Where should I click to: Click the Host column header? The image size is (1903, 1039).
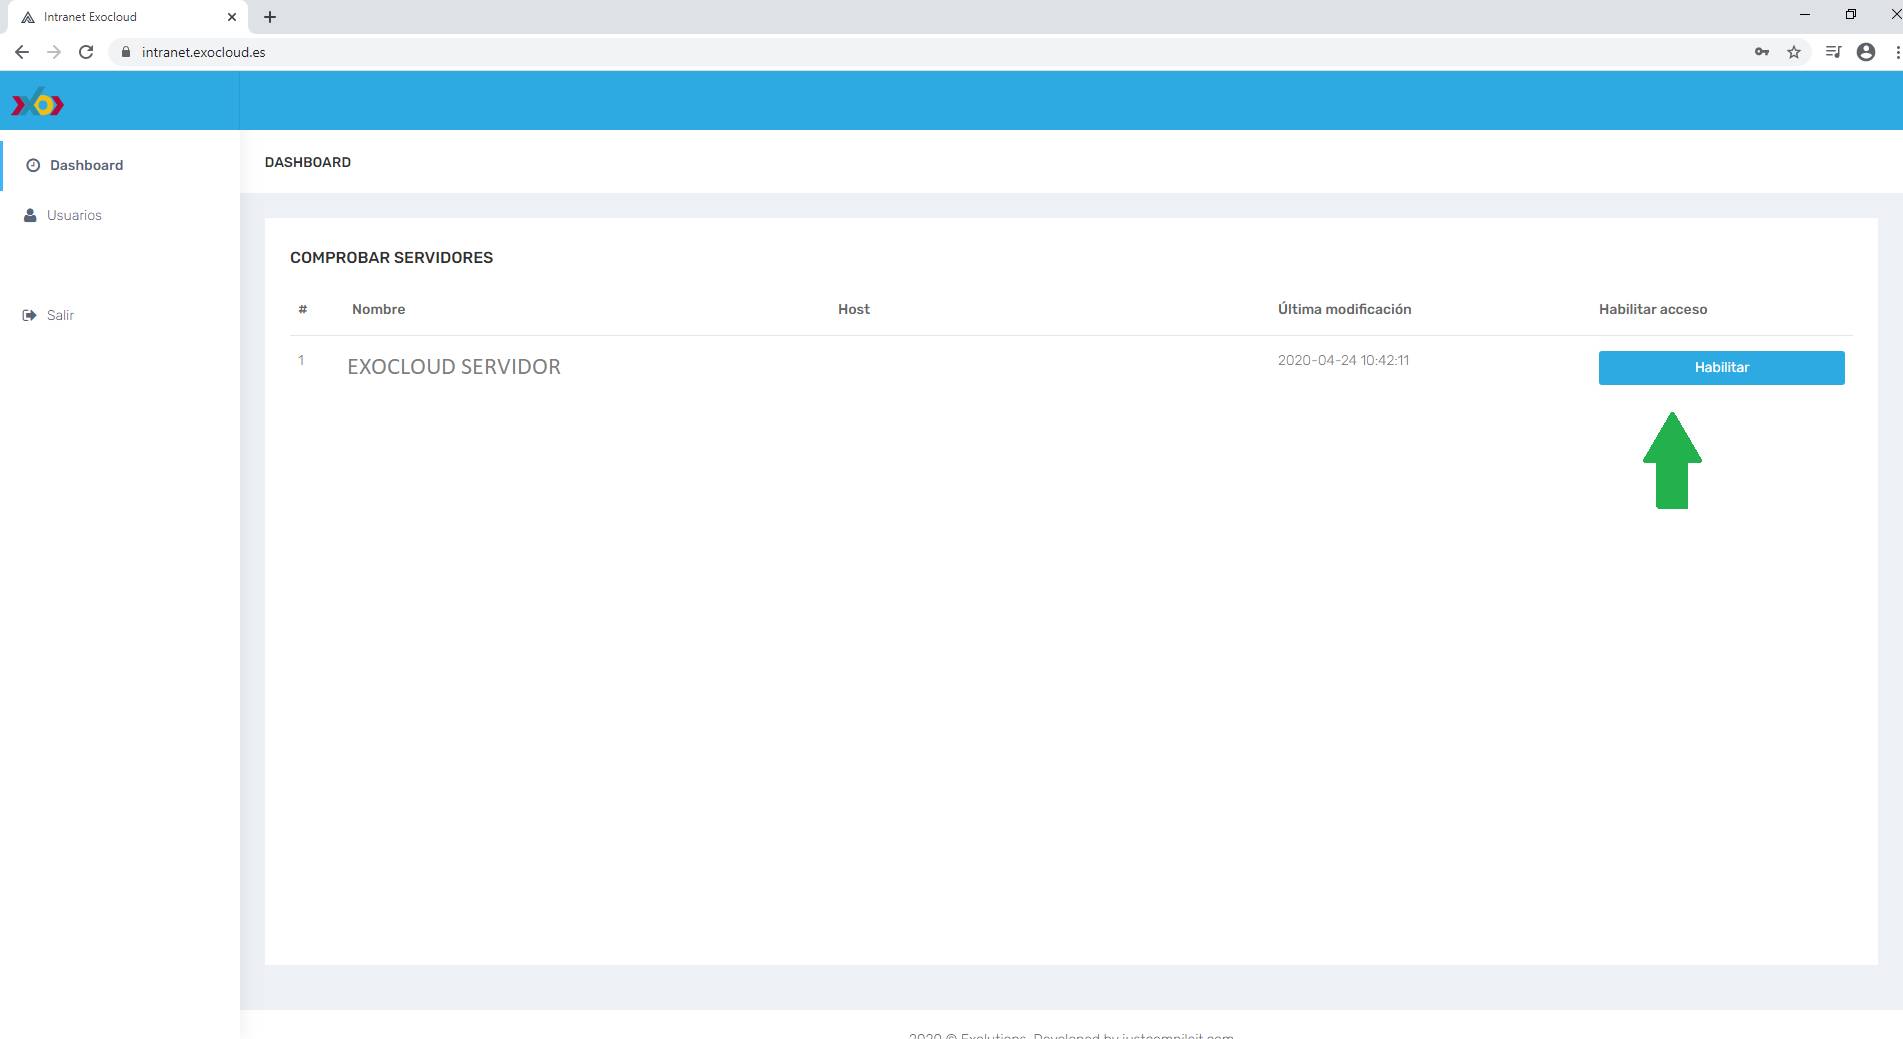[854, 309]
